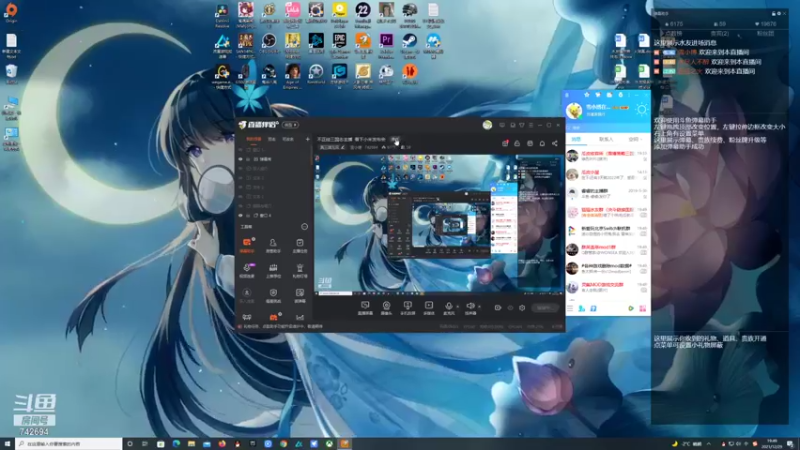Open the pink LALA desktop shortcut

292,14
